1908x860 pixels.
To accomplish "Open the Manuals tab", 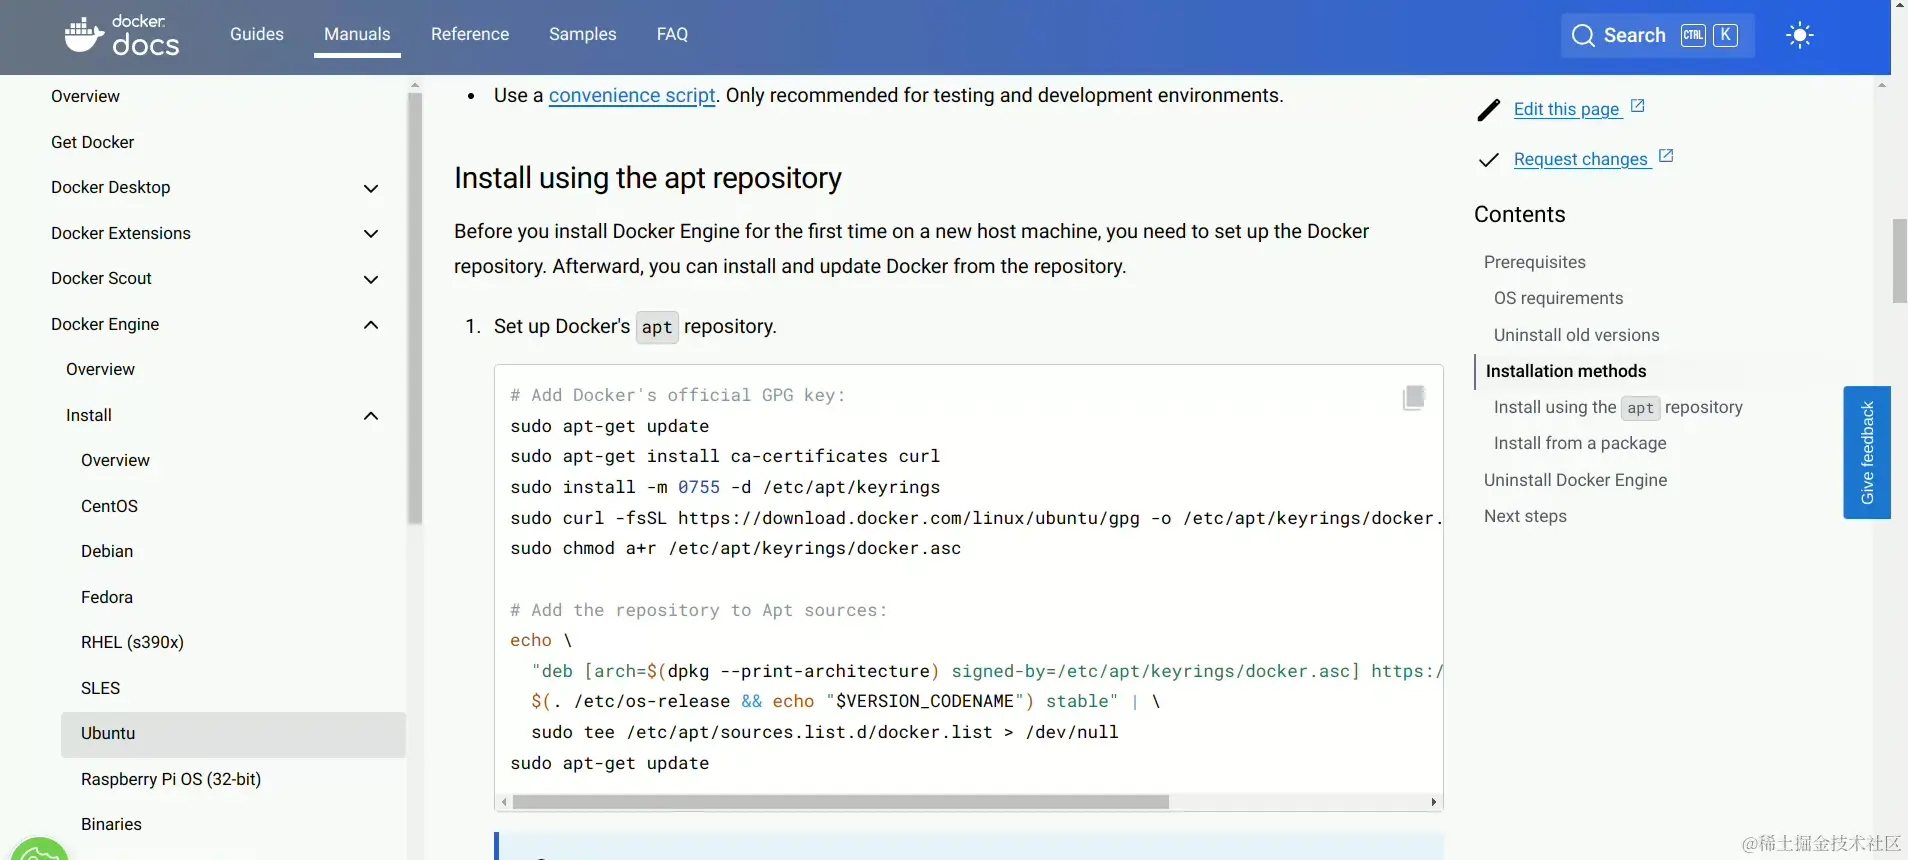I will 357,34.
